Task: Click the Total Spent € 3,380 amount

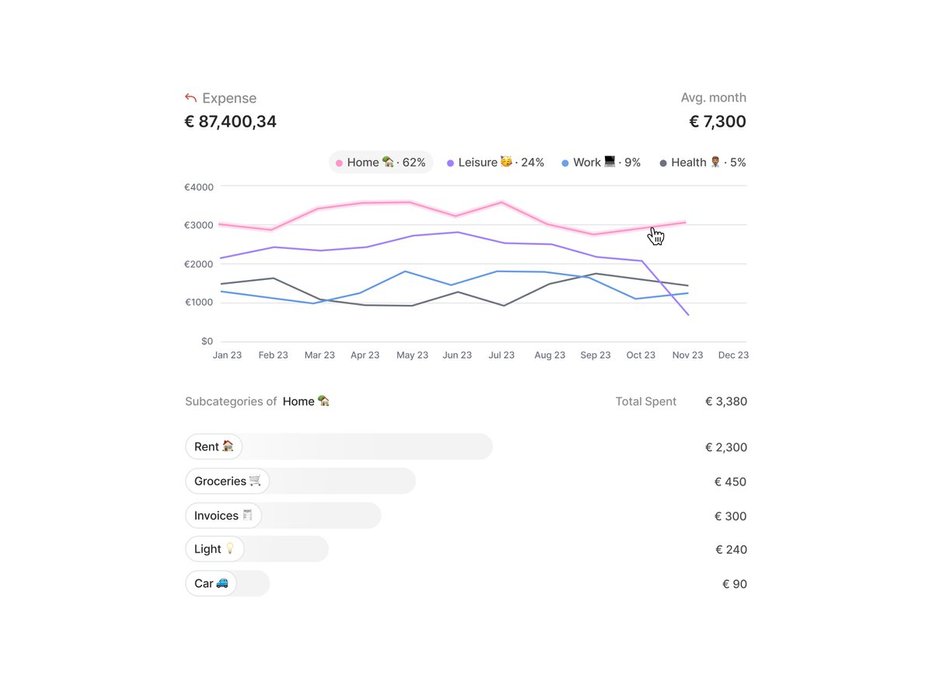Action: pyautogui.click(x=725, y=401)
